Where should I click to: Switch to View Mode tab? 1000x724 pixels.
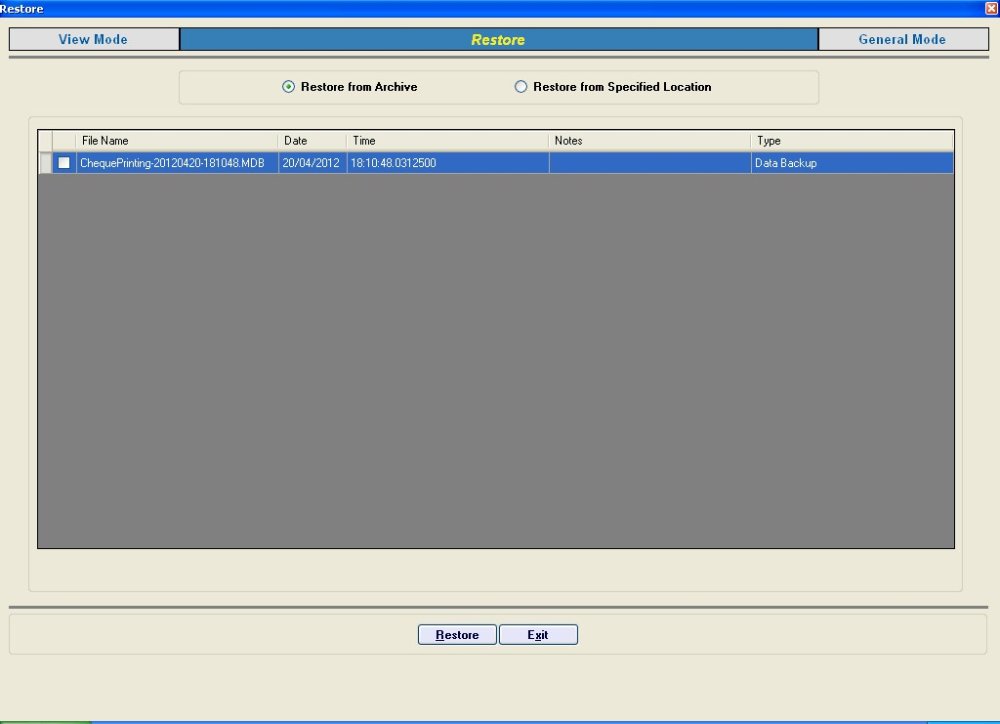pyautogui.click(x=94, y=39)
